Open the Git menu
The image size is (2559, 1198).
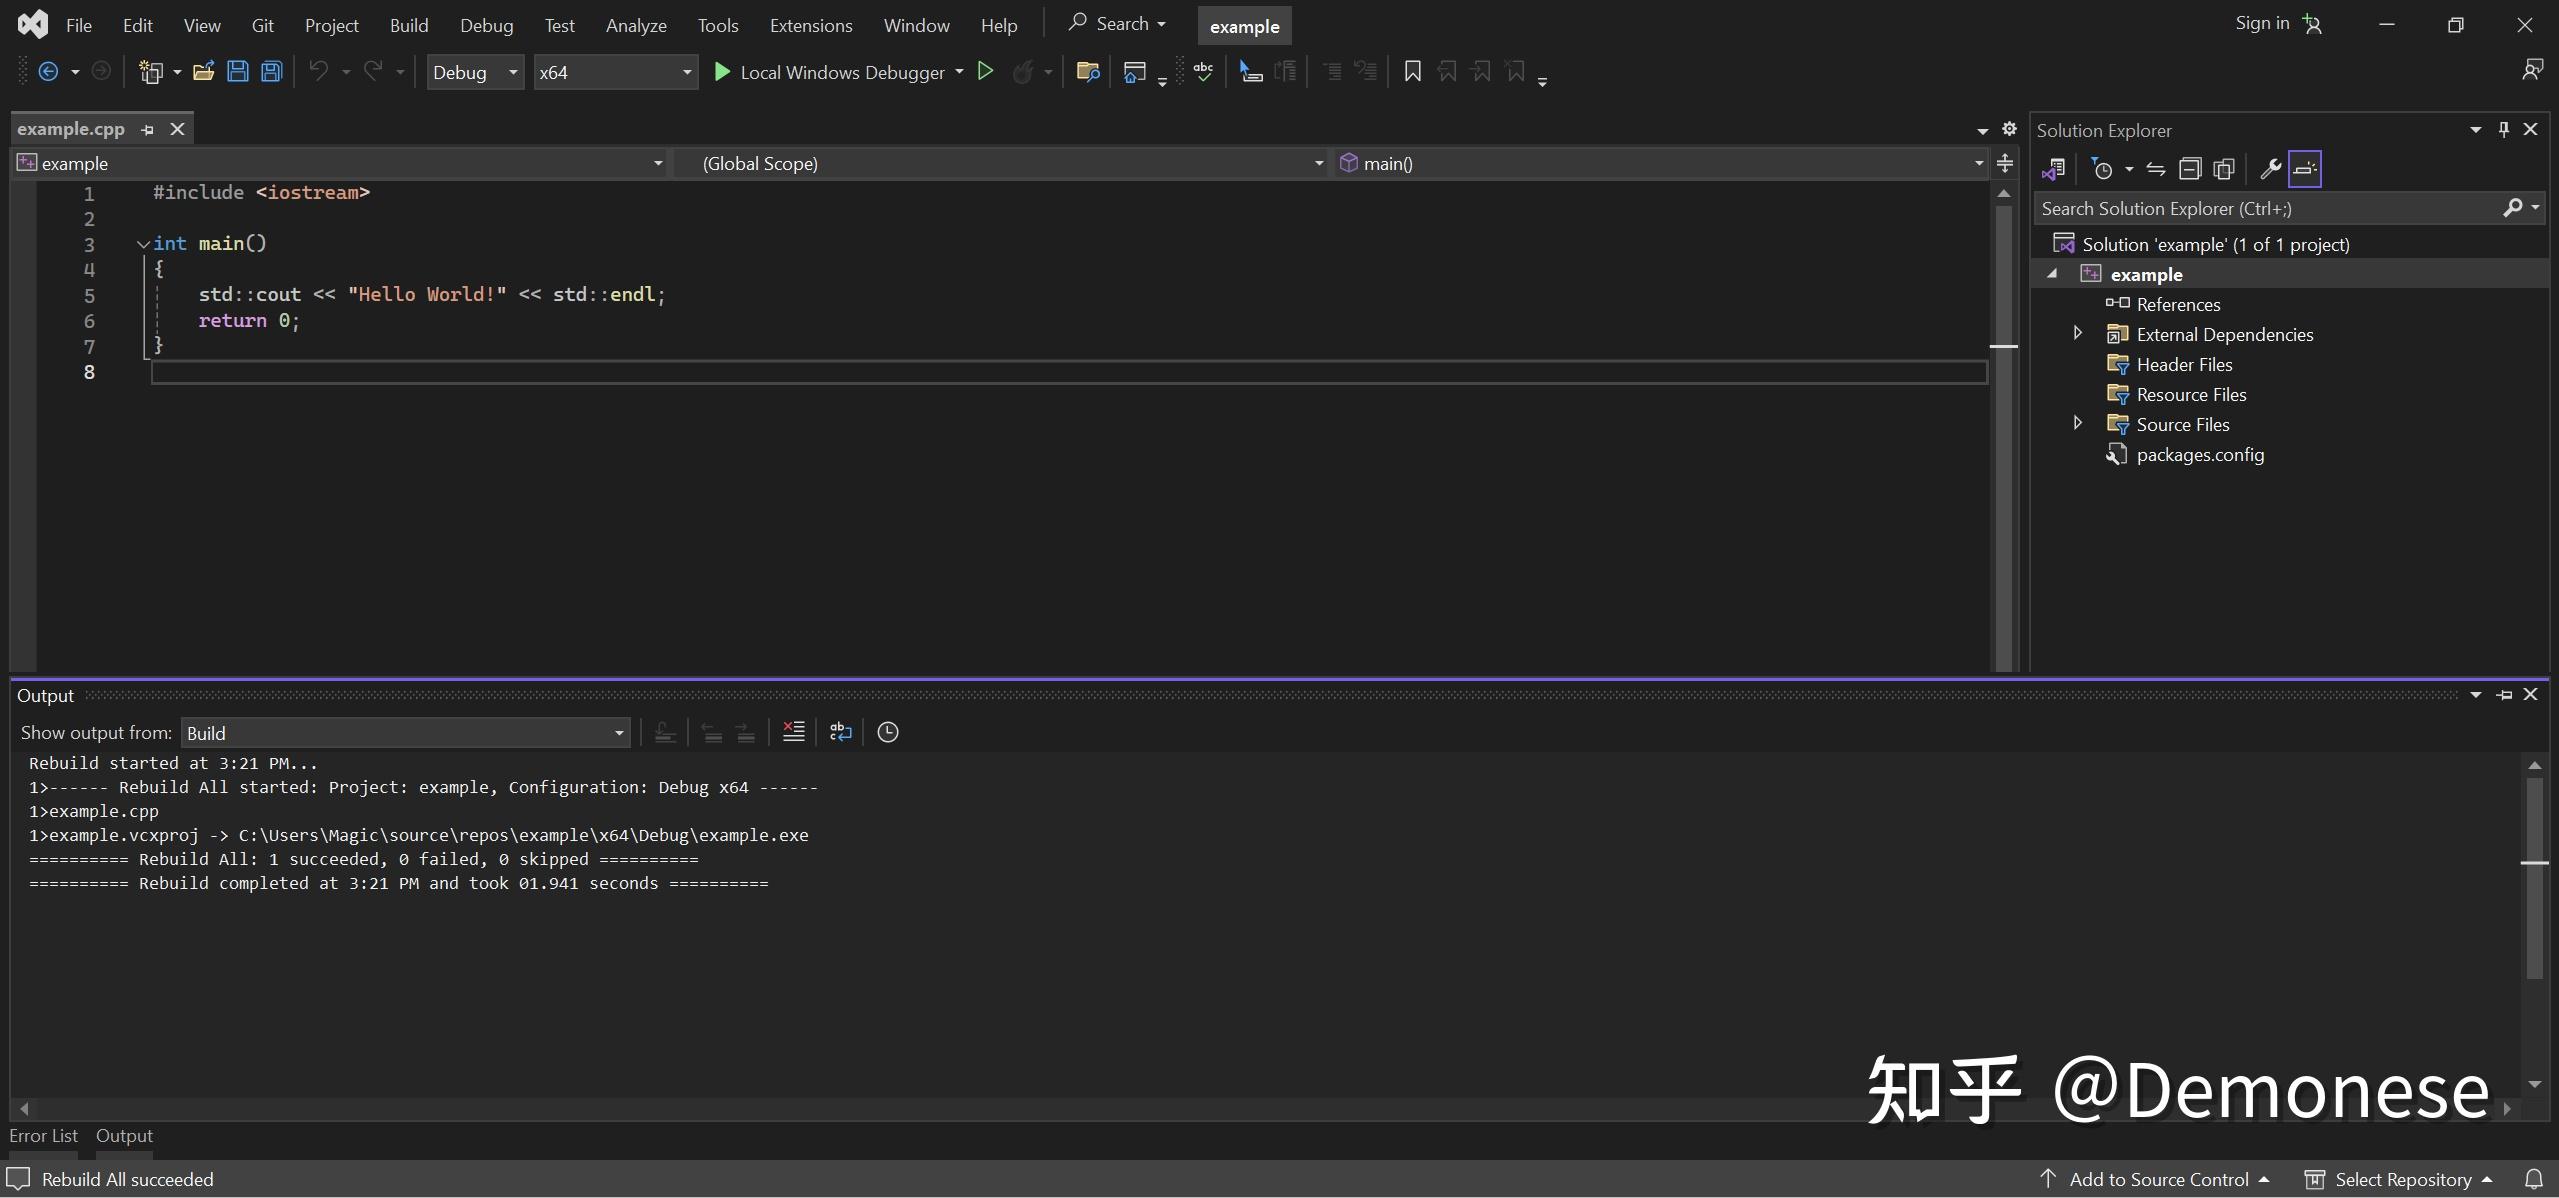coord(262,25)
